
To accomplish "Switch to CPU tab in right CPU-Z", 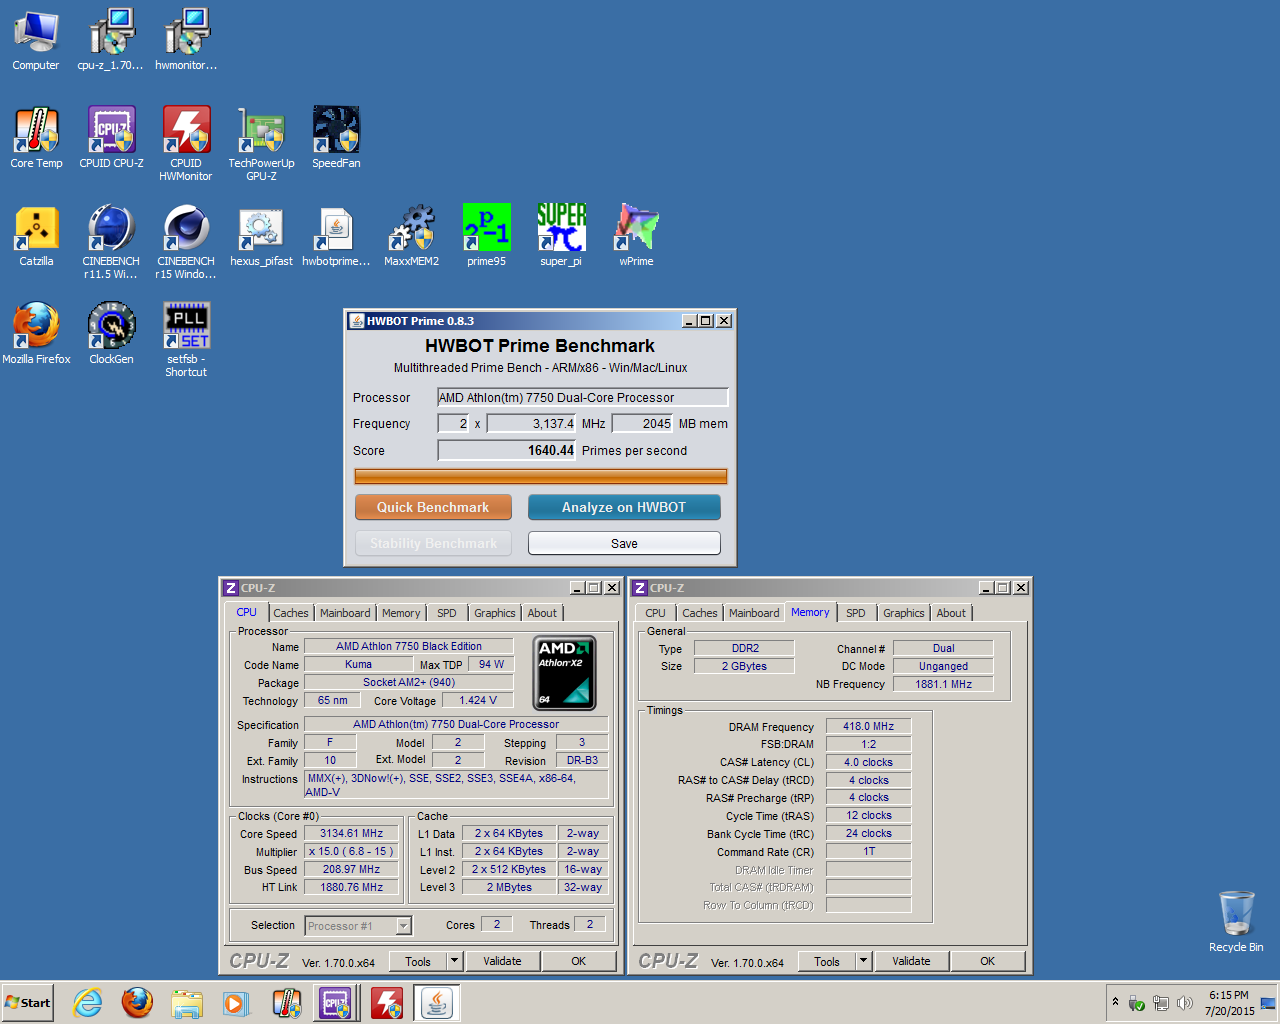I will click(655, 613).
